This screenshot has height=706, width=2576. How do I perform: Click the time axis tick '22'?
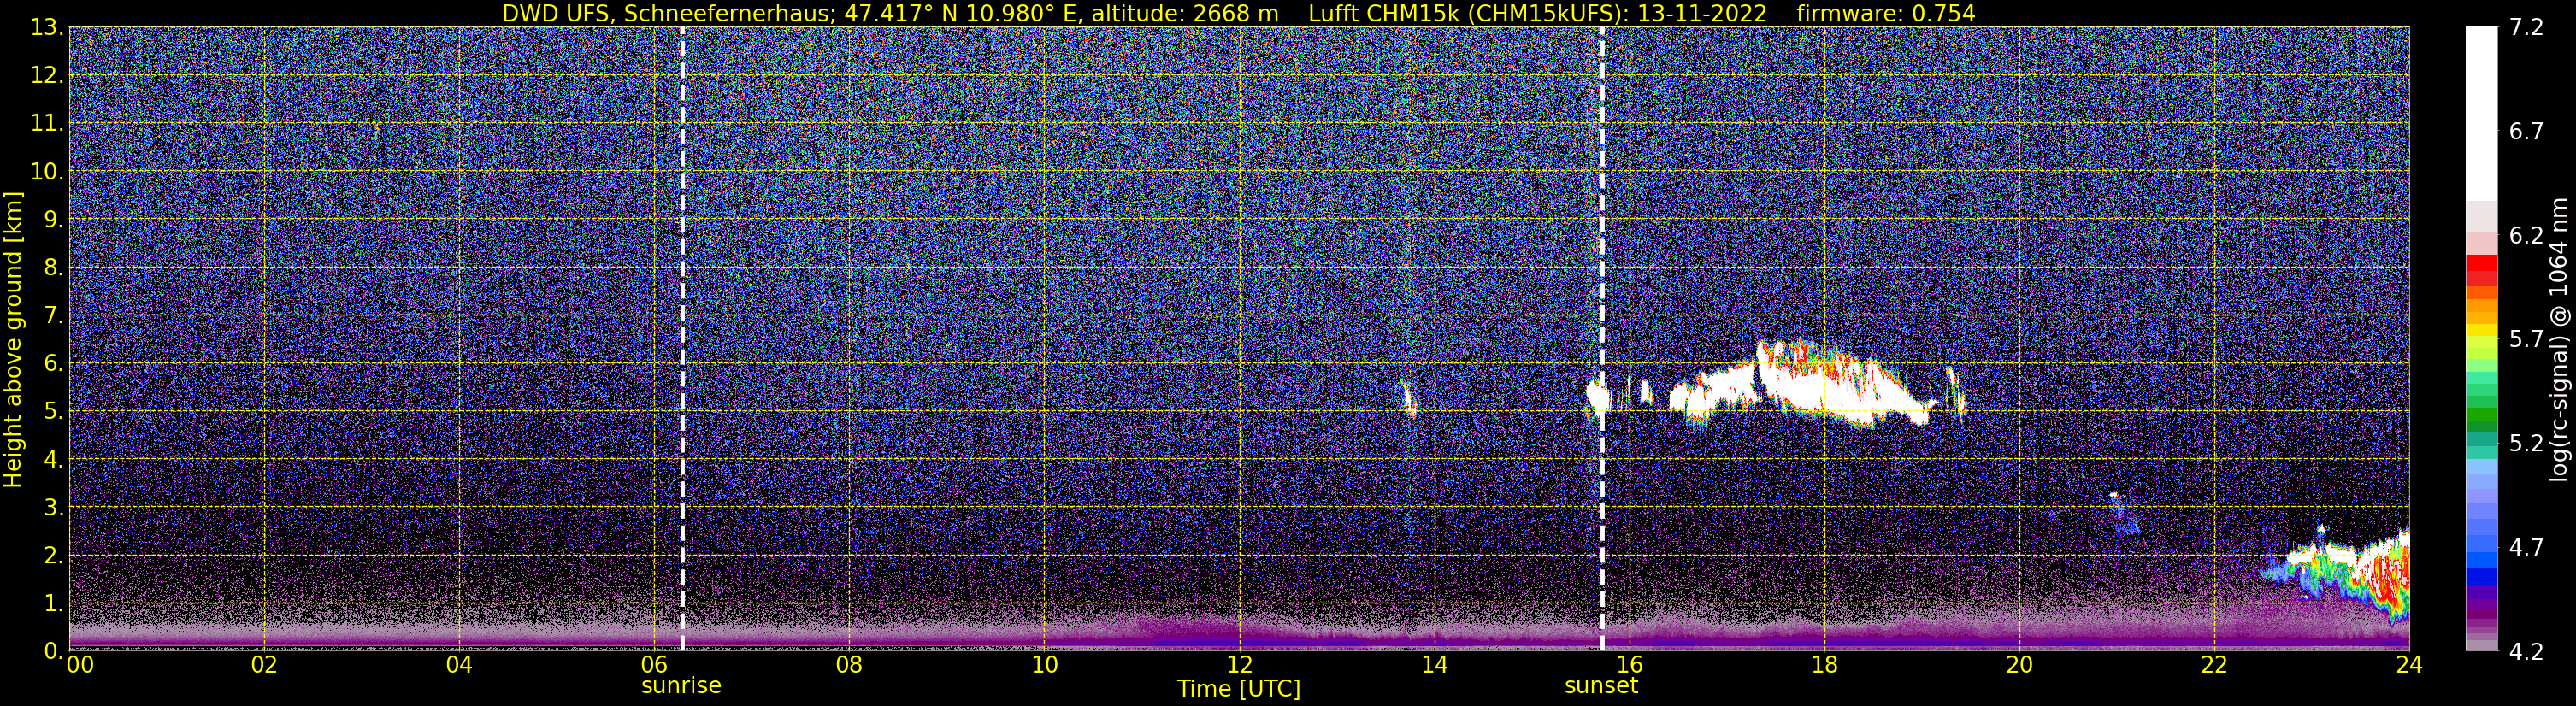click(x=2214, y=666)
